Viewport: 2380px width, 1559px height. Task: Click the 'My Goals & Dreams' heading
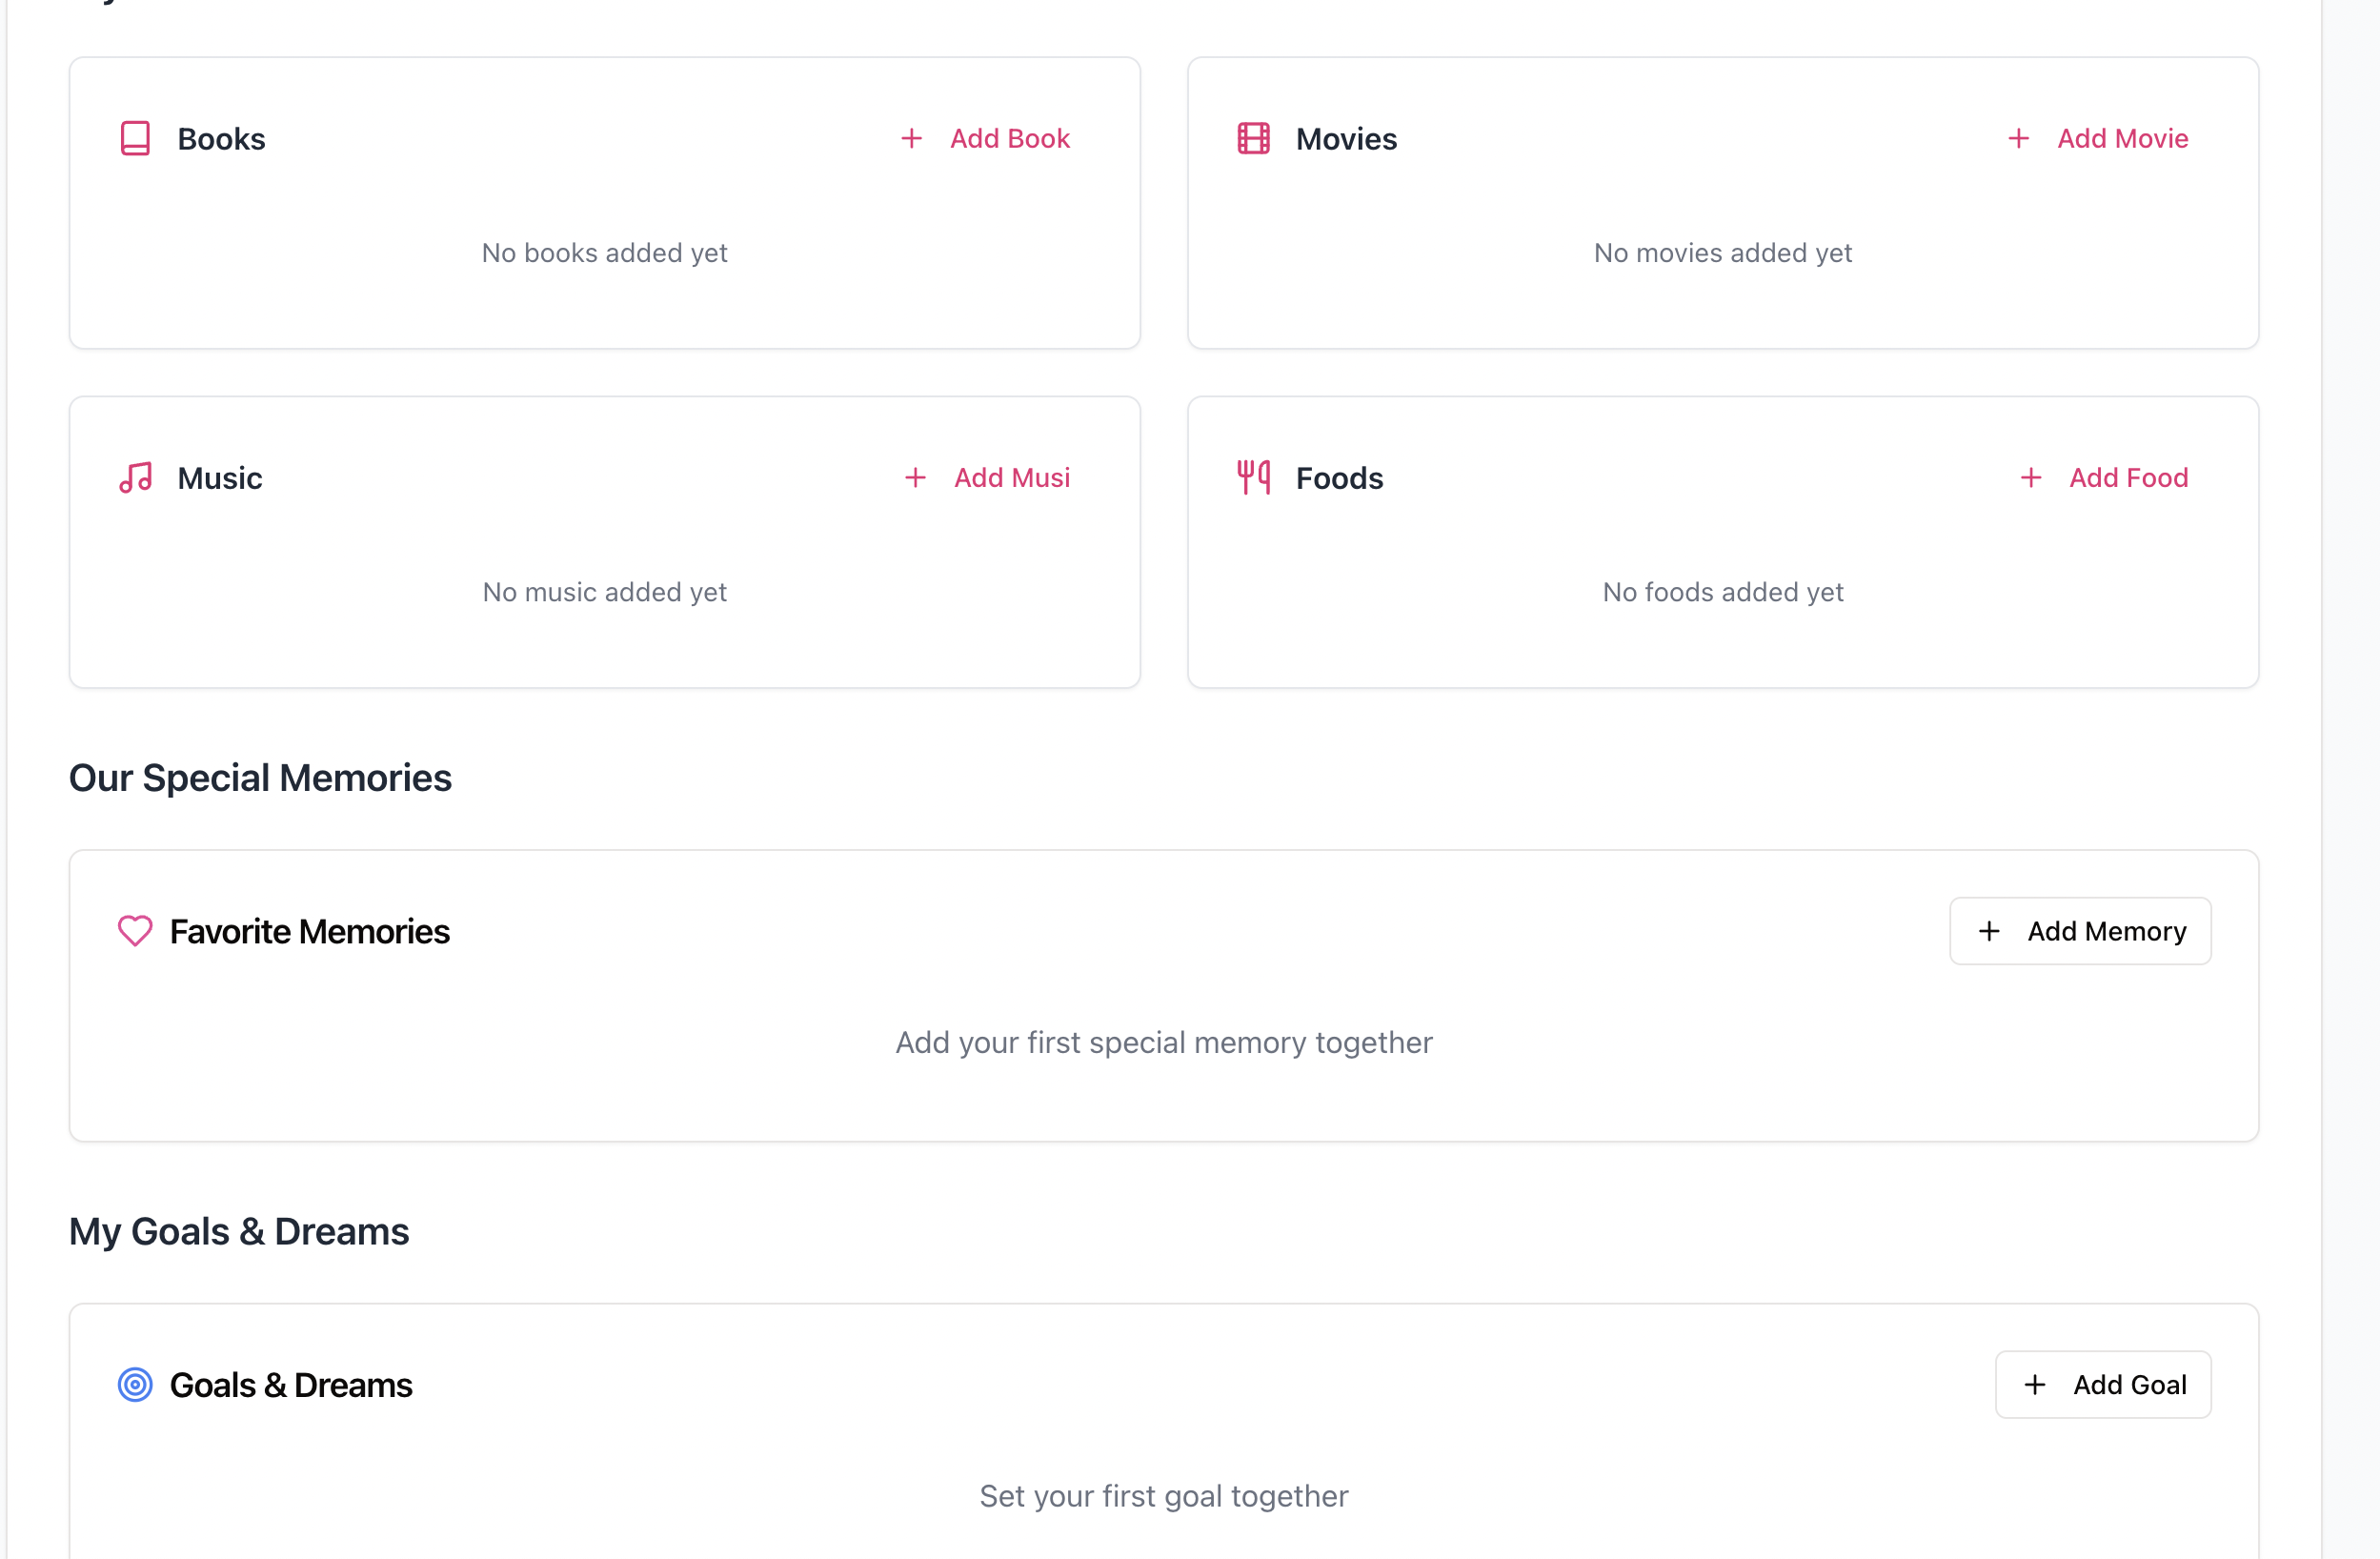coord(239,1231)
